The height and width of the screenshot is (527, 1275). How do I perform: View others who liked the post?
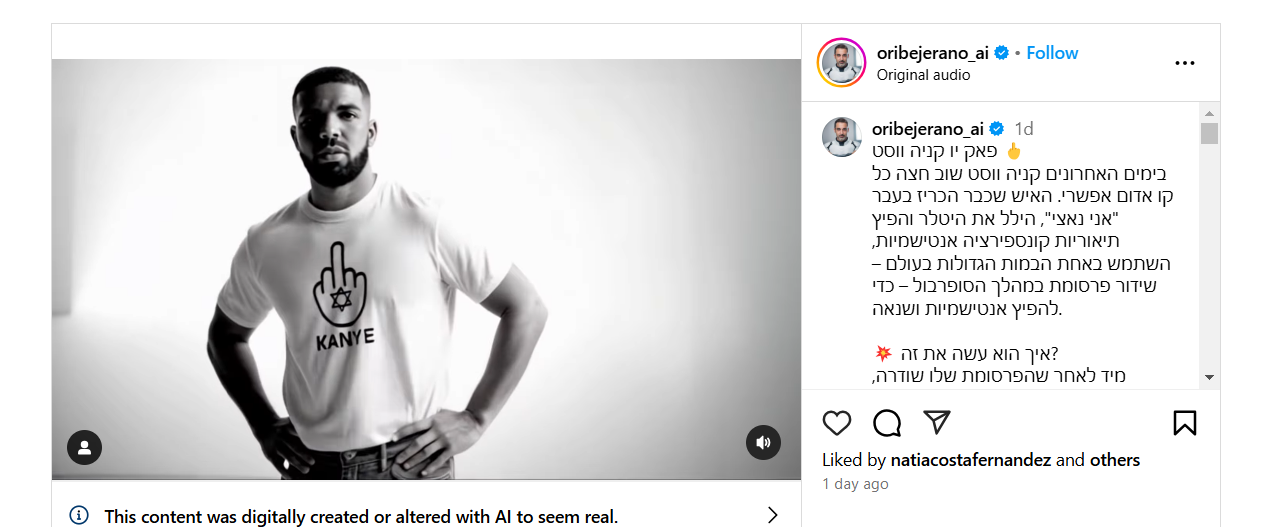(1114, 460)
